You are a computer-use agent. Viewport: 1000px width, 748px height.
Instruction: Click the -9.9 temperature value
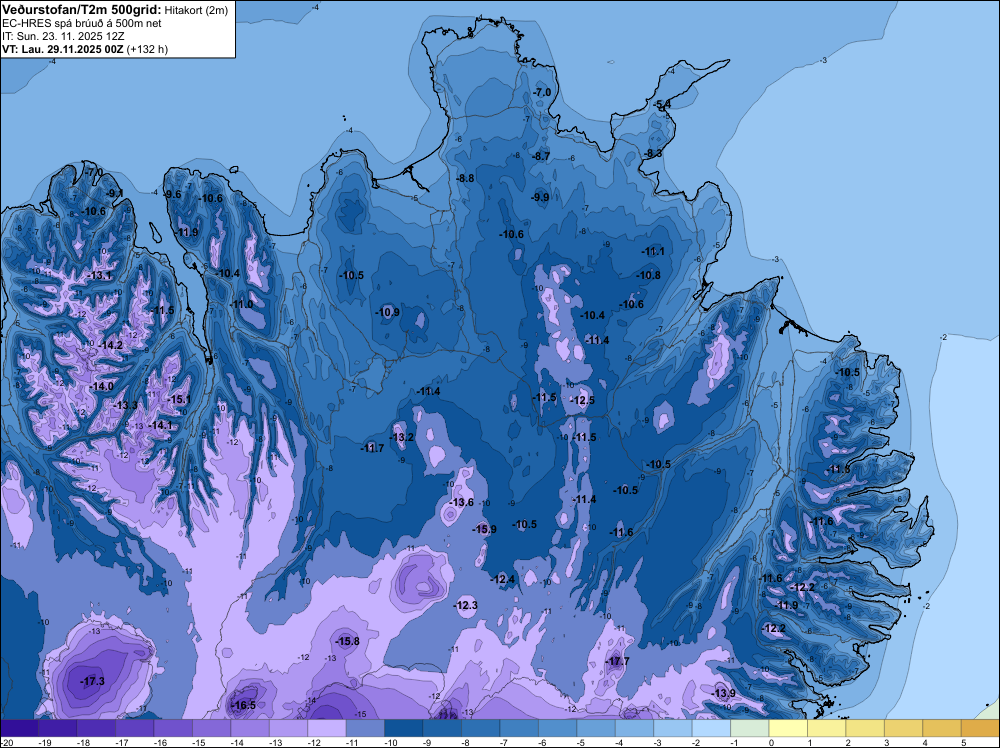click(x=540, y=198)
